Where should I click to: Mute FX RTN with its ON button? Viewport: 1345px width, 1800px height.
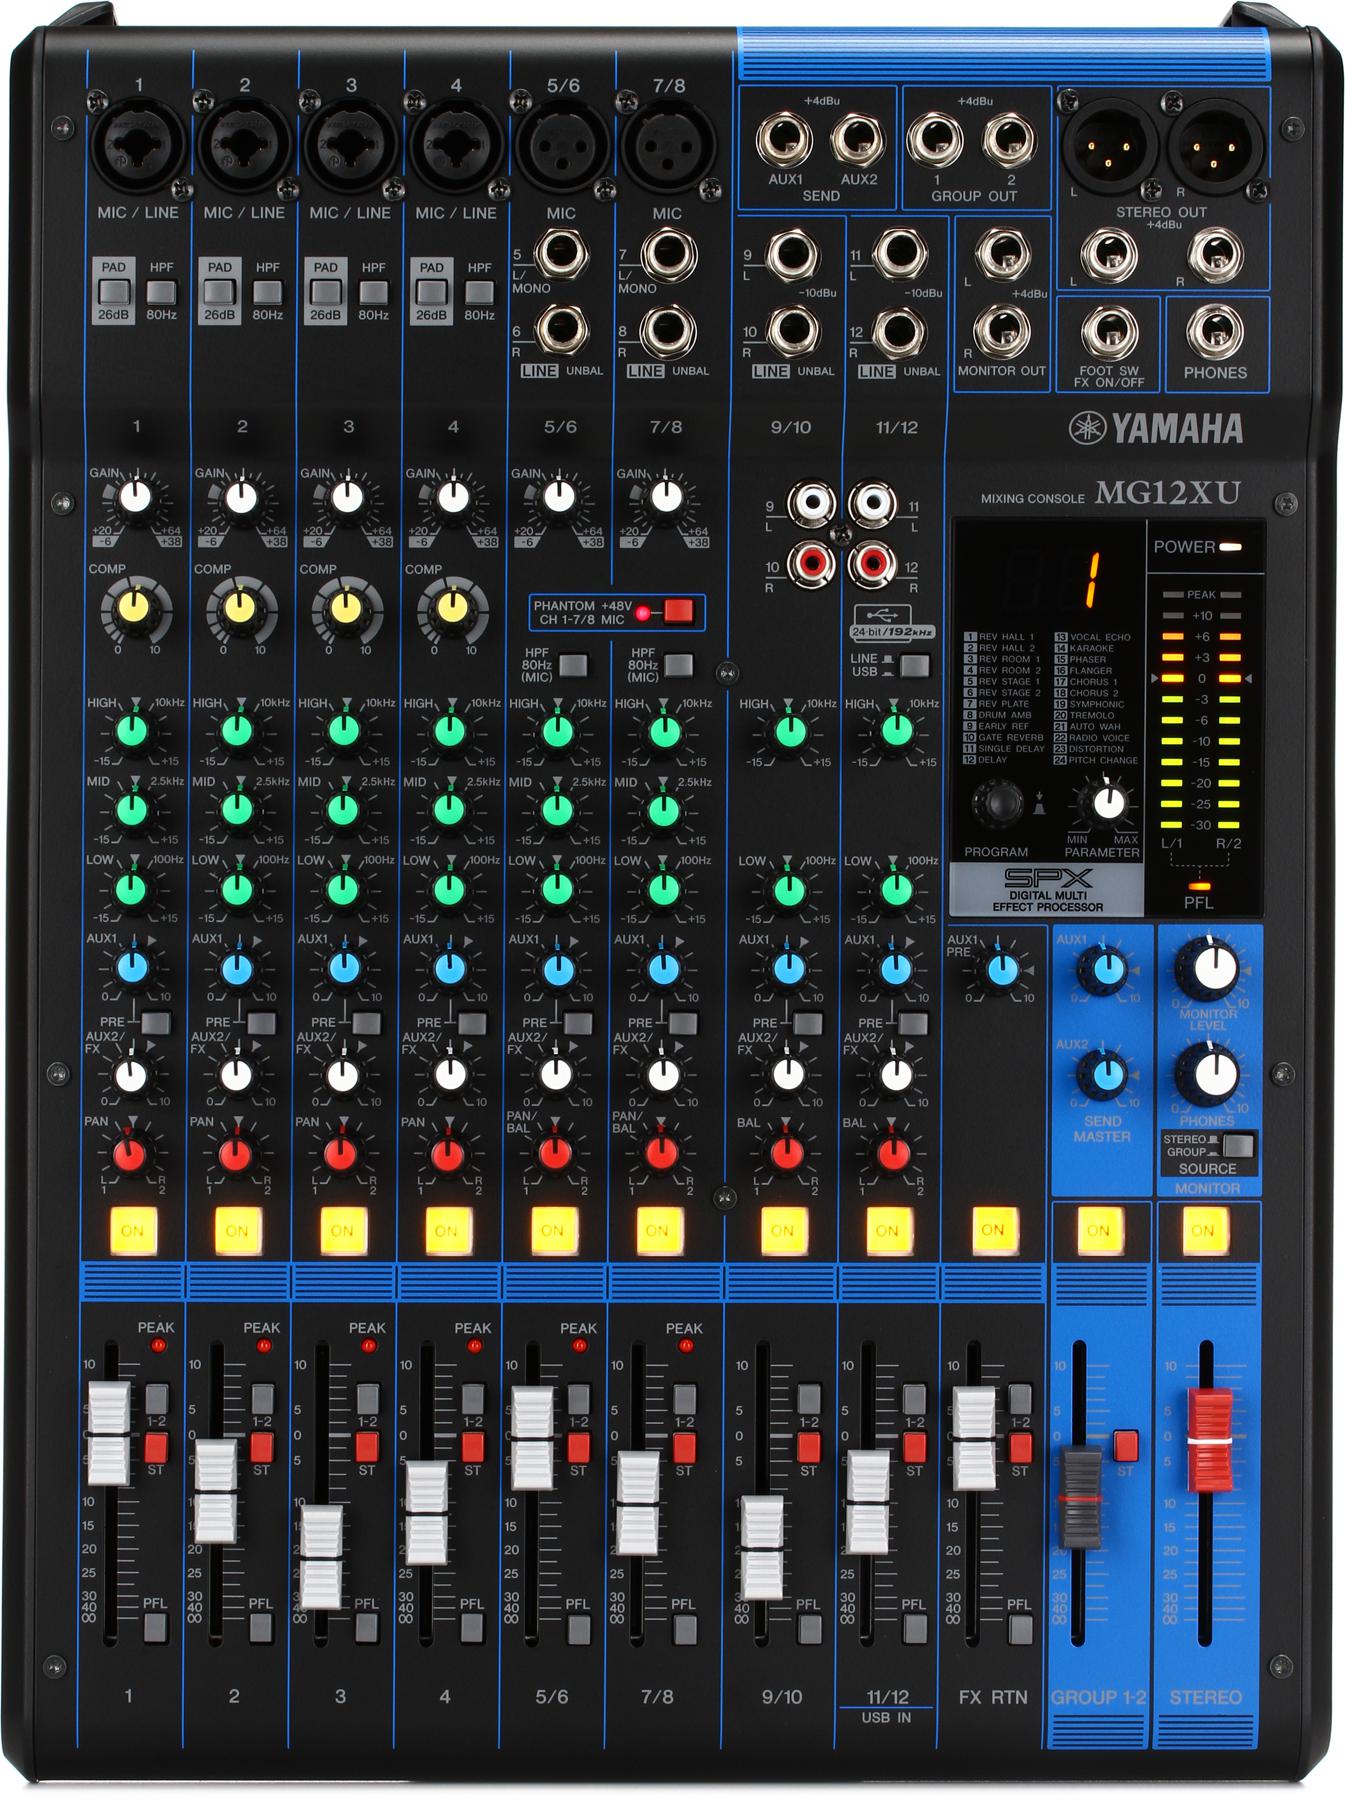(992, 1229)
